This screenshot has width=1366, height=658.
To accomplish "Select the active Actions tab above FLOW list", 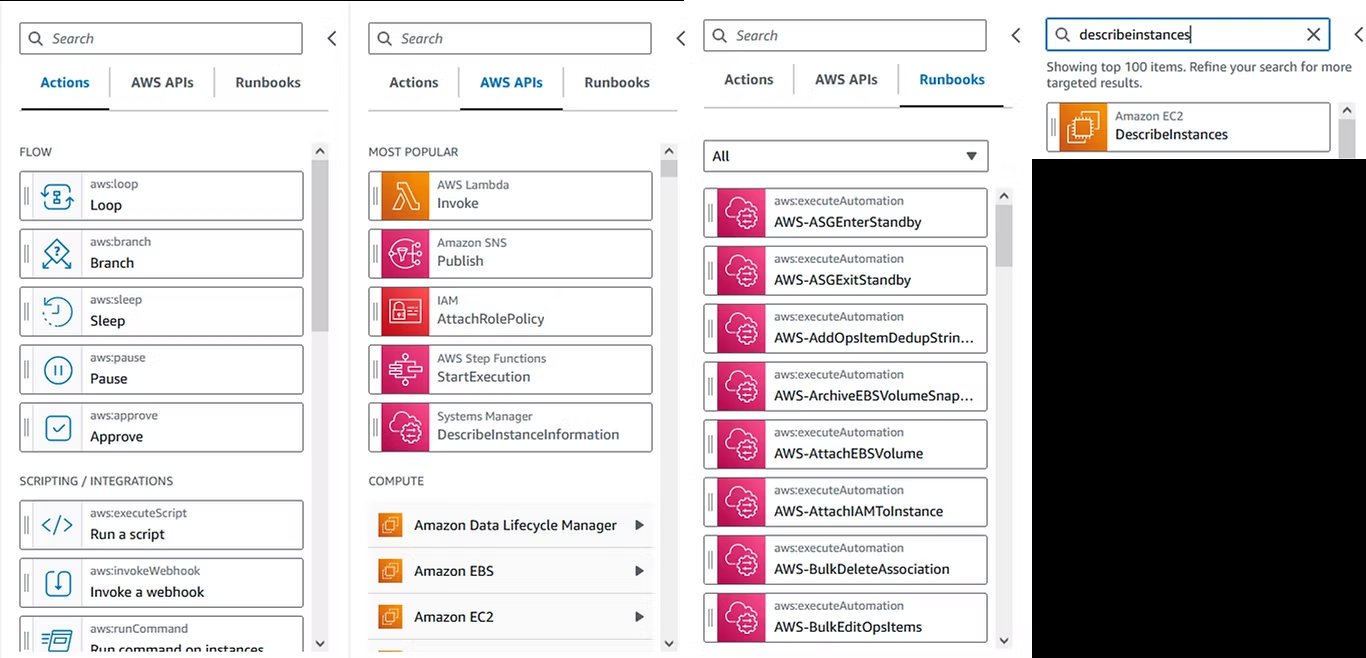I will (65, 83).
